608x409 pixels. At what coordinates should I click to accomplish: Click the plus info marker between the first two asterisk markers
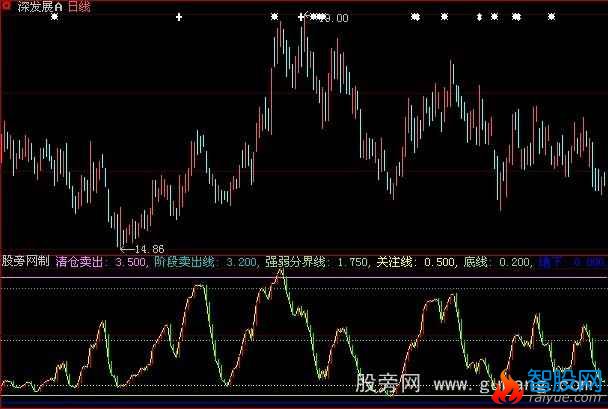pyautogui.click(x=179, y=17)
